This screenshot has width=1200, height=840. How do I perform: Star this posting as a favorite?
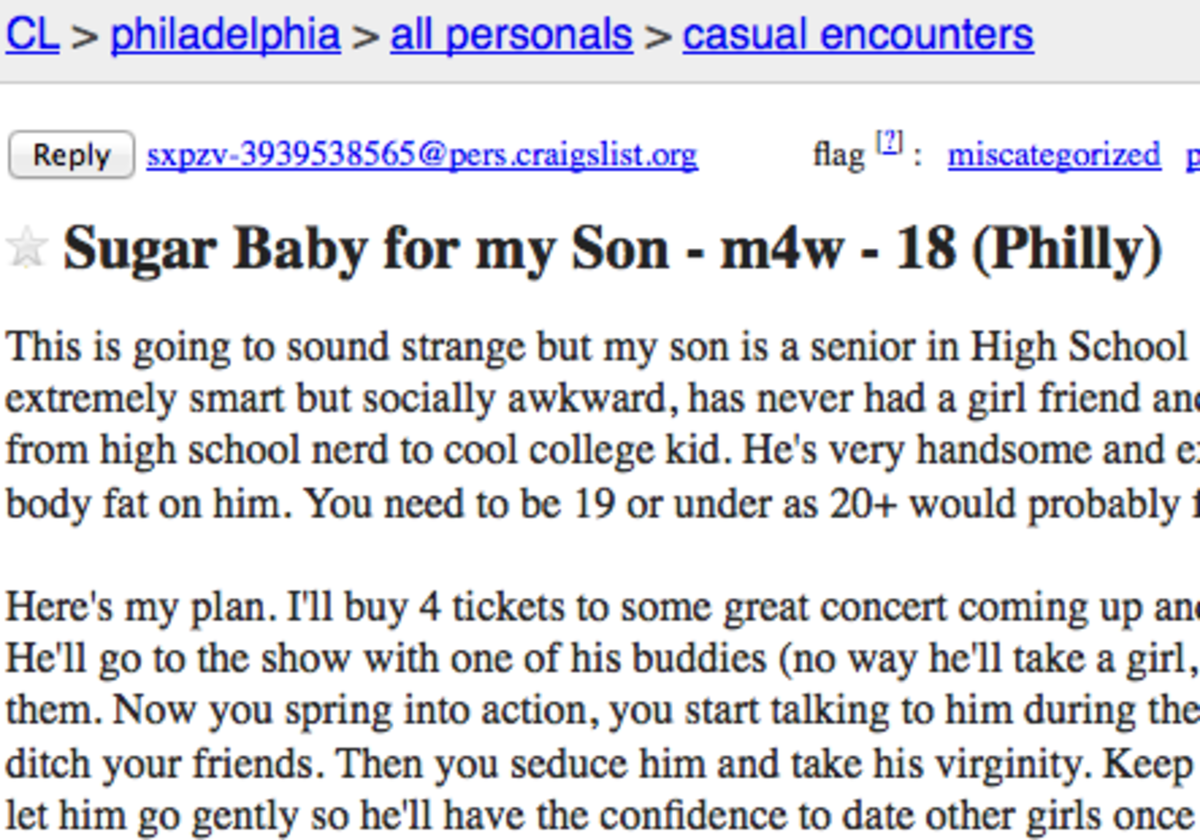click(x=26, y=248)
